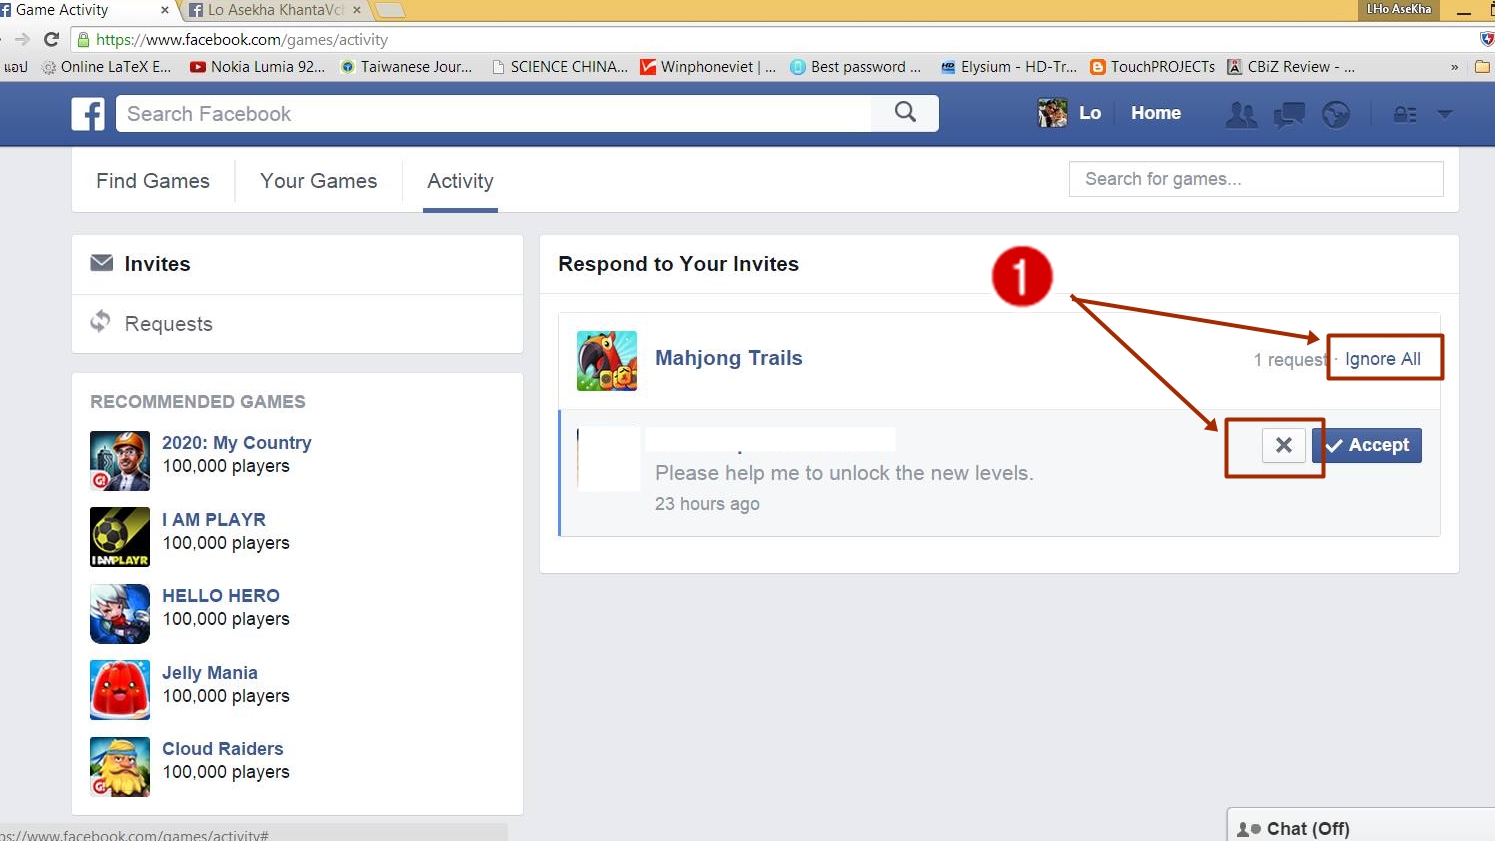Click the I AM PLAYR soccer icon

click(x=120, y=537)
